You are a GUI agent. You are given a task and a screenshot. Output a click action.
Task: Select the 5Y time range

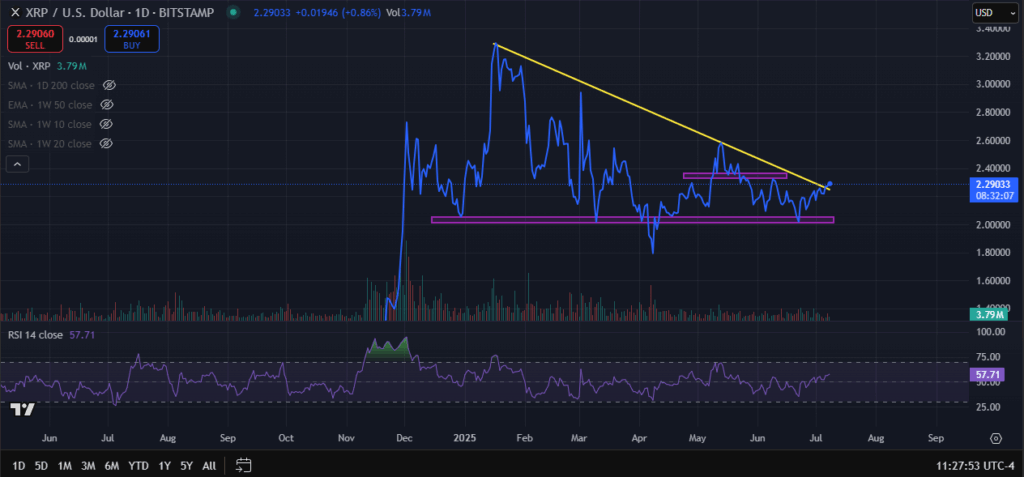[x=187, y=466]
